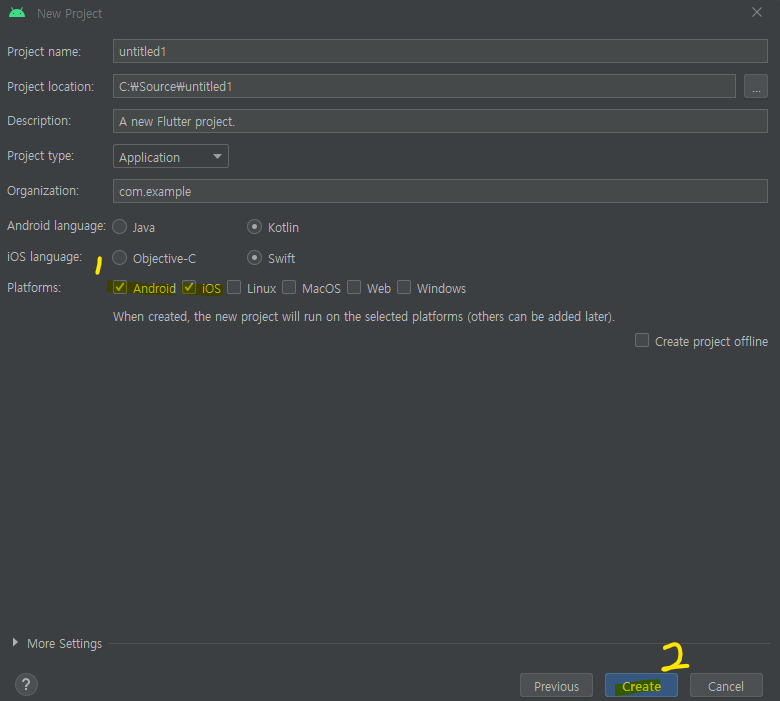
Task: Uncheck the Android platform checkbox
Action: (120, 288)
